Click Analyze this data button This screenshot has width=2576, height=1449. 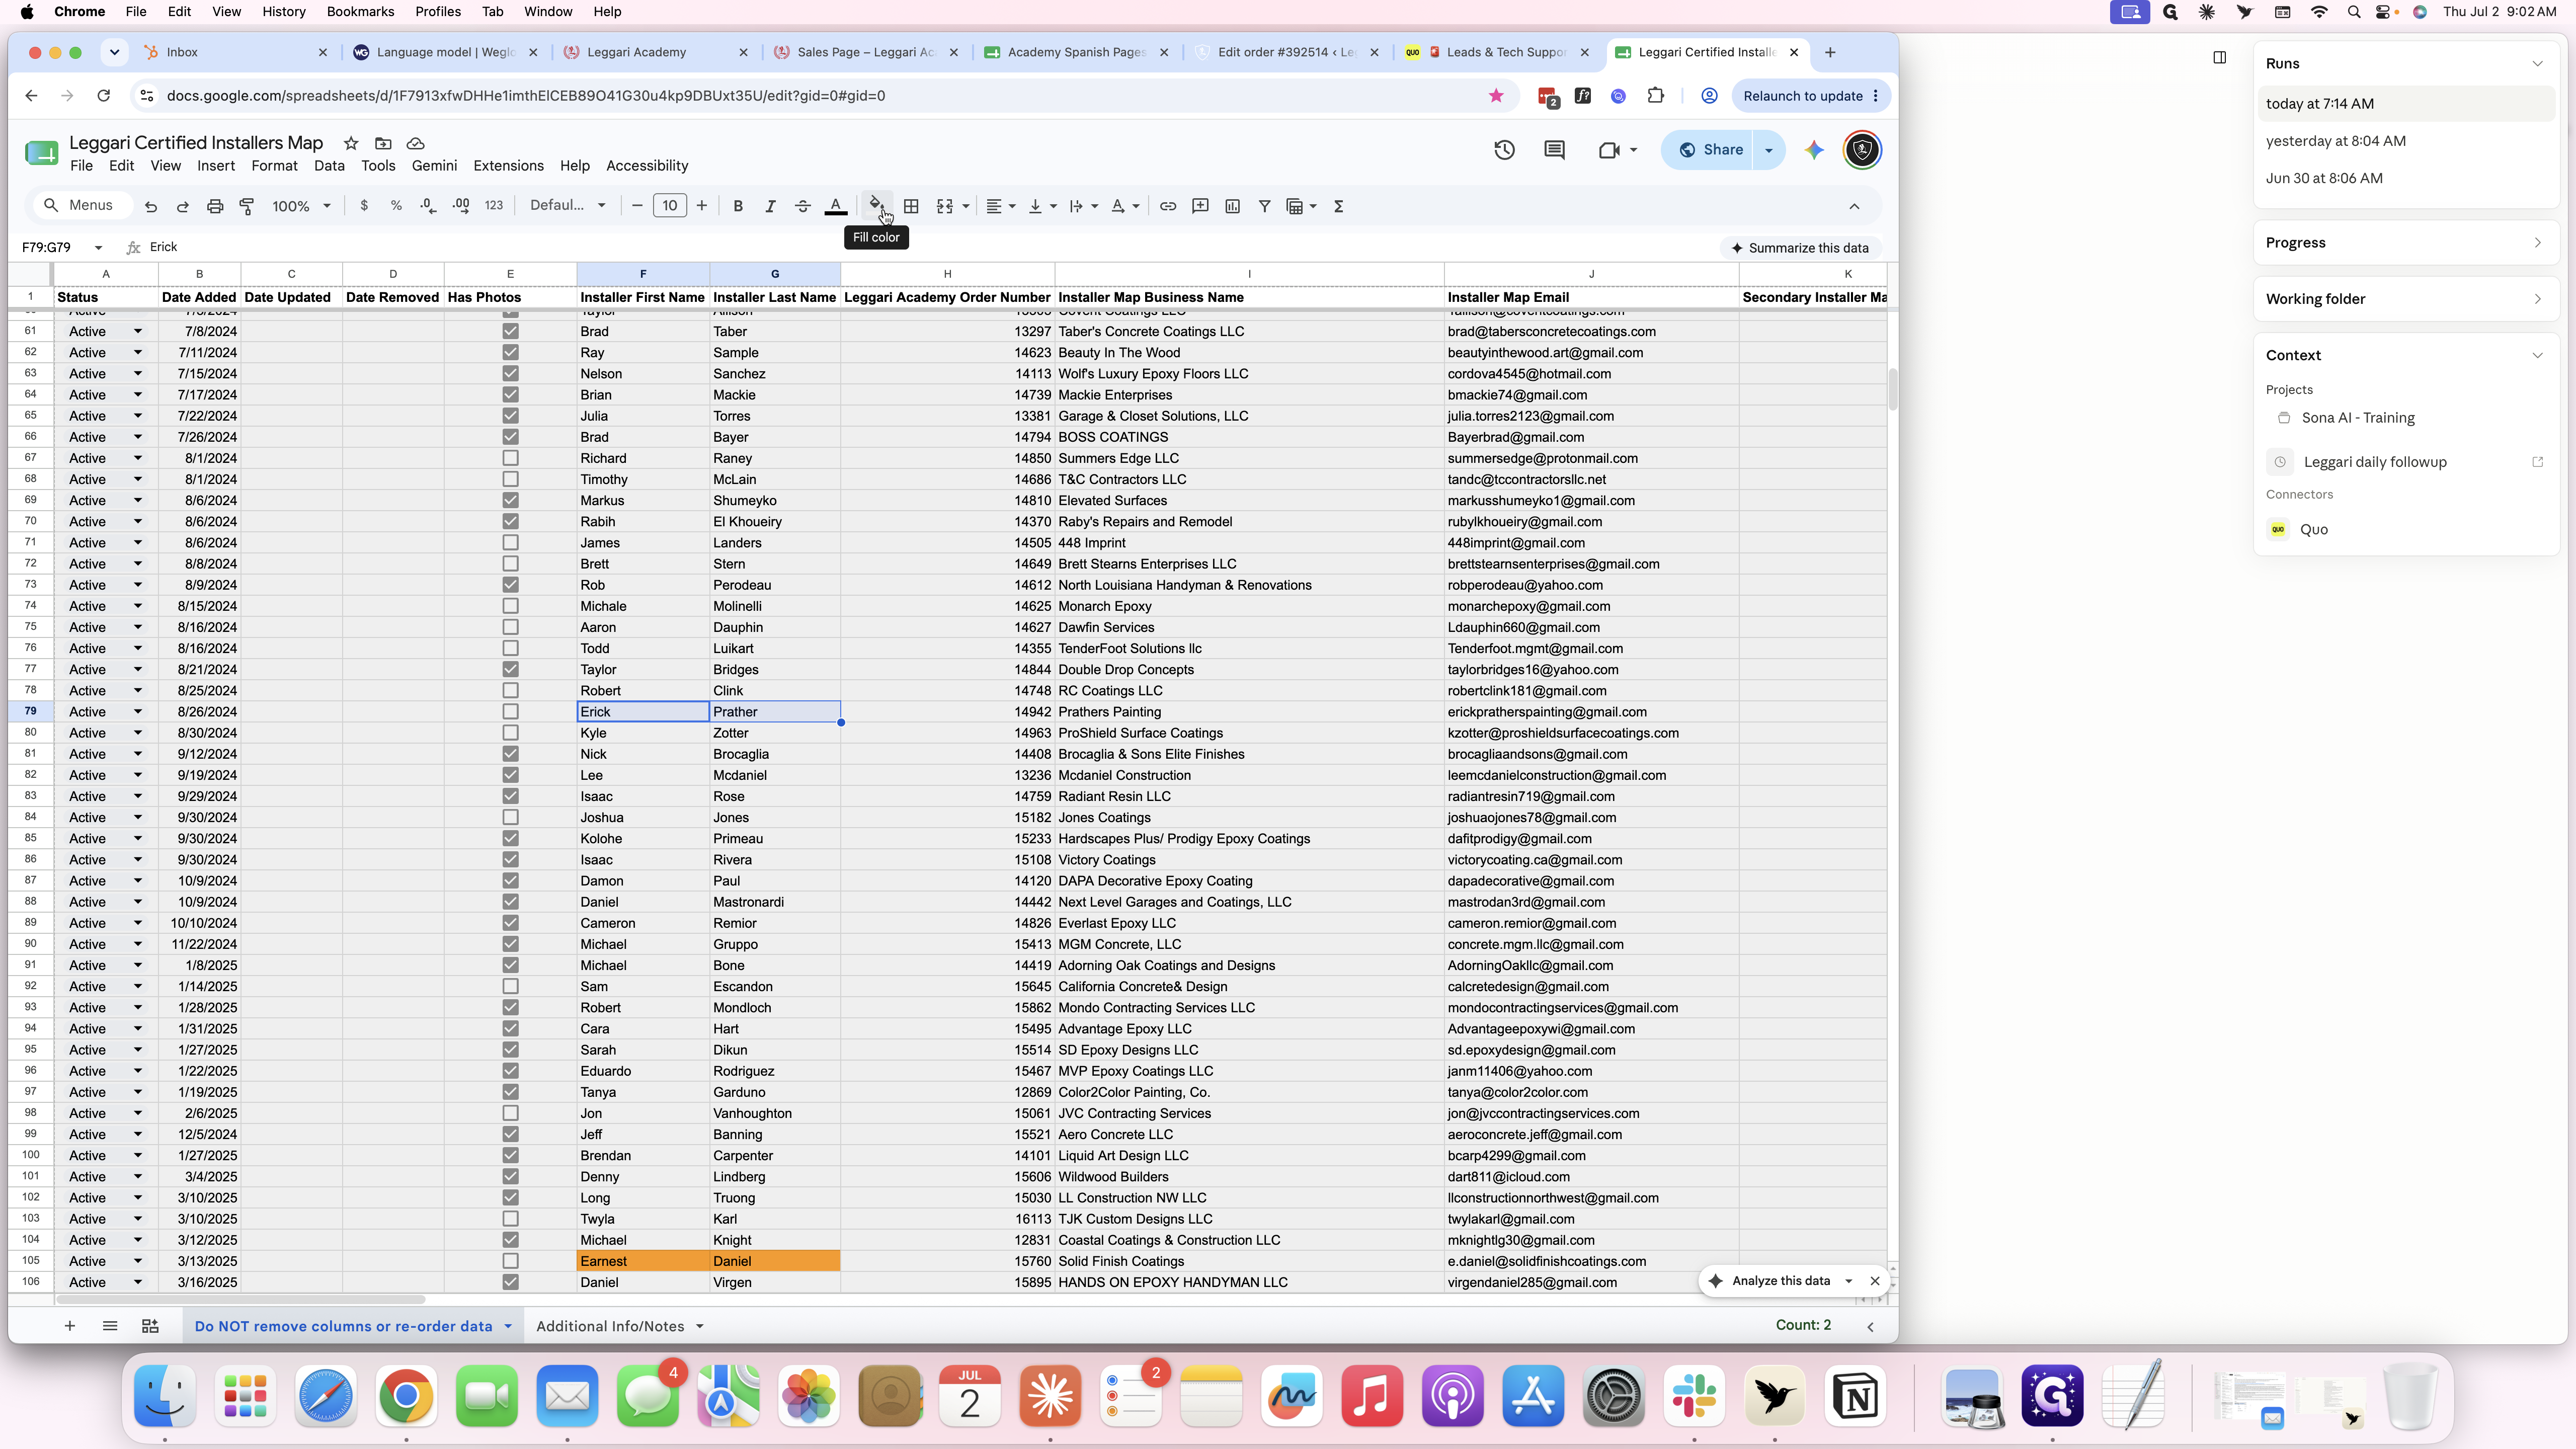point(1780,1281)
